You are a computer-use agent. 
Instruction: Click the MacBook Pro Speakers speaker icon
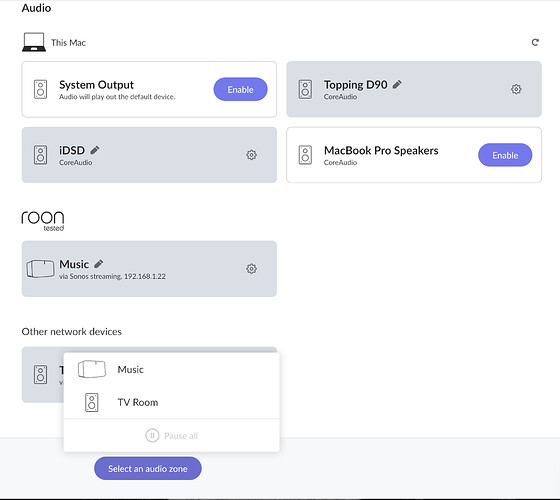pos(305,155)
